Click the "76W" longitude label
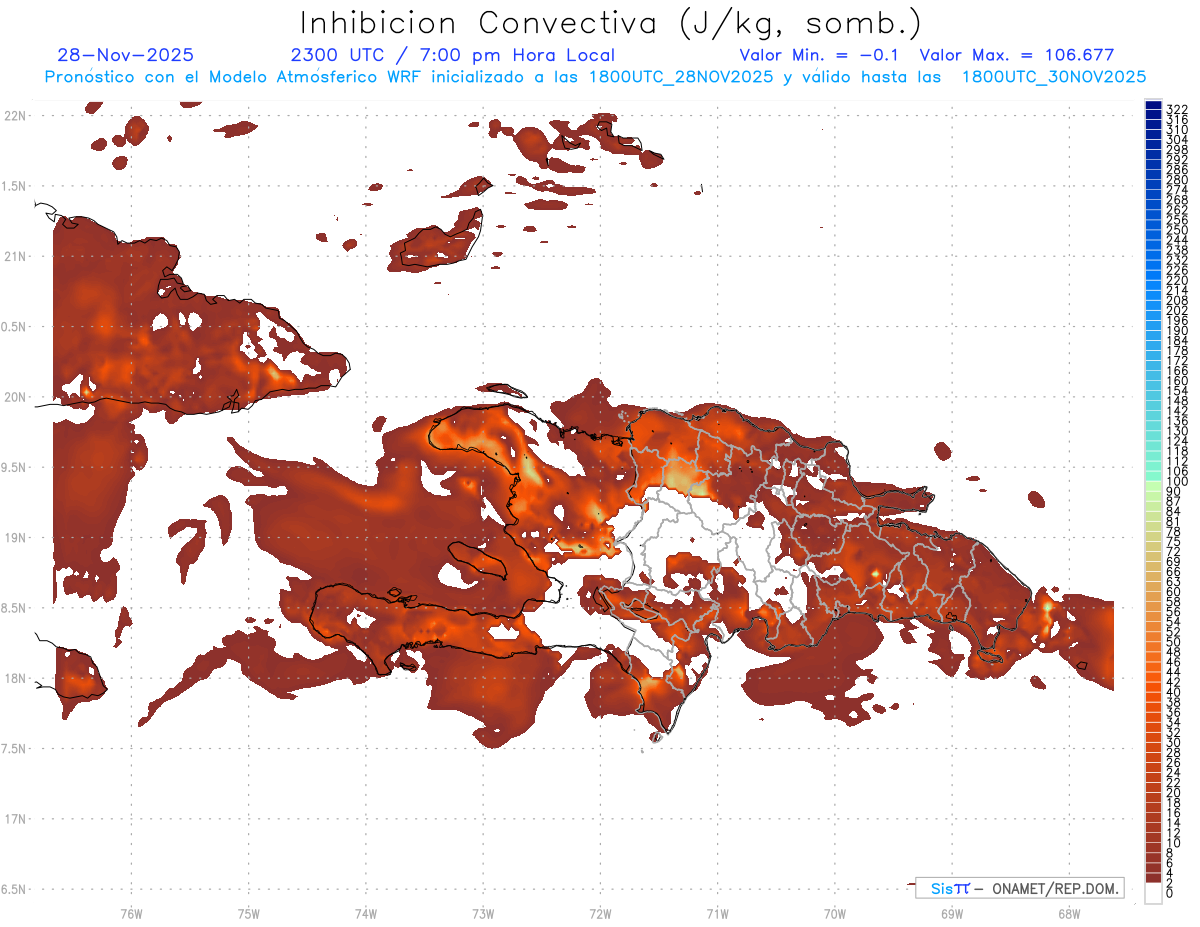Viewport: 1200px width, 927px height. coord(131,913)
